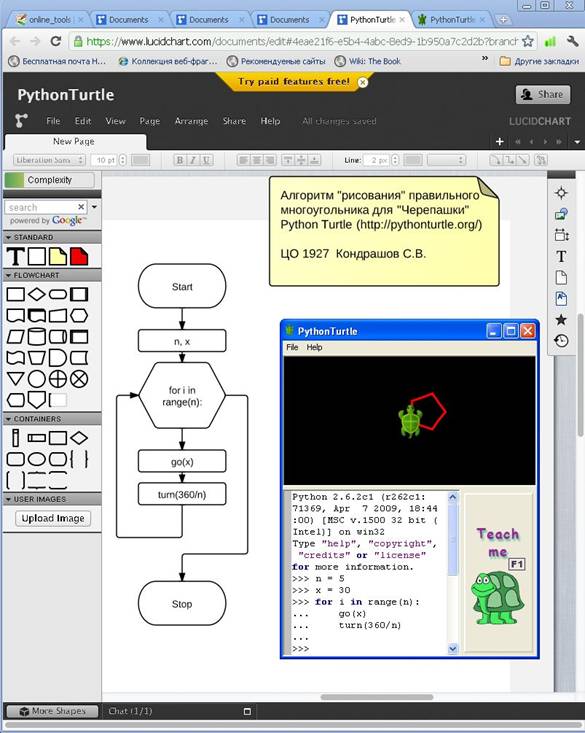Pick the yellow note shape
Image resolution: width=585 pixels, height=733 pixels.
coord(58,257)
